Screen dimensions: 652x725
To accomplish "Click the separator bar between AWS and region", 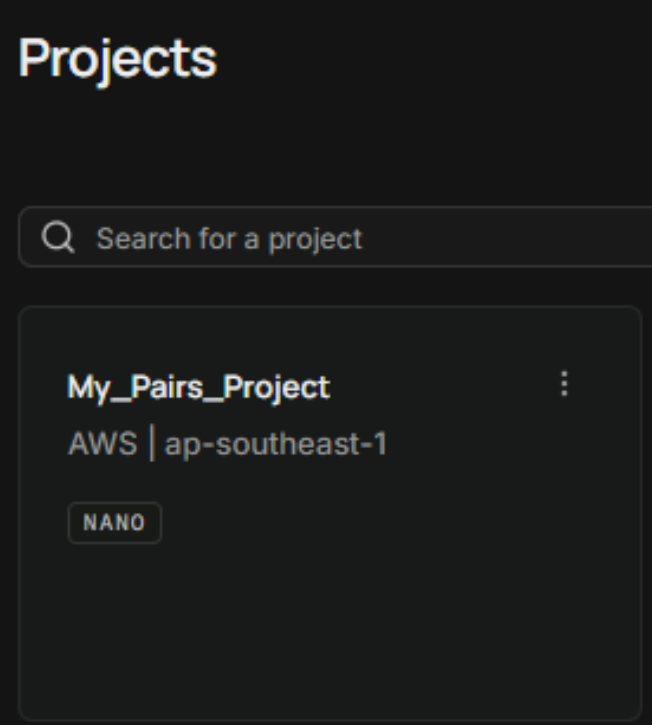I will (x=152, y=444).
